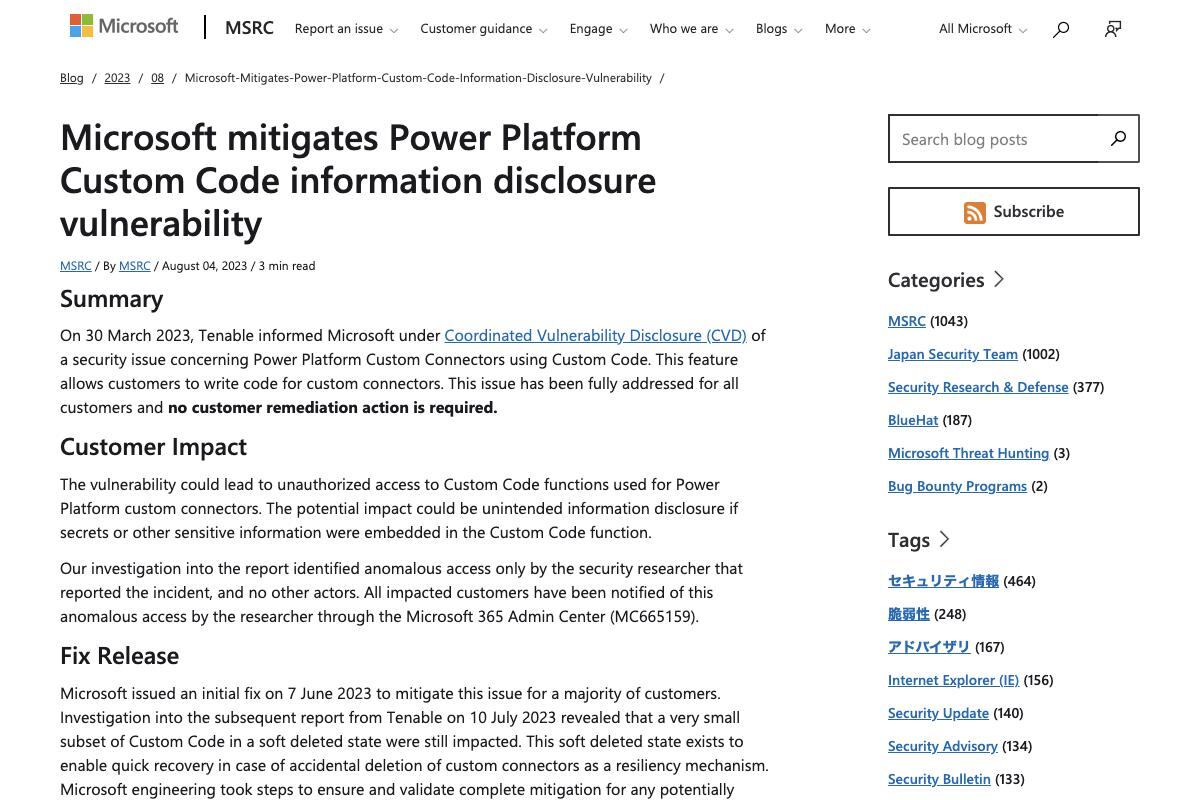Expand Categories with the arrow
This screenshot has height=800, width=1200.
point(998,279)
